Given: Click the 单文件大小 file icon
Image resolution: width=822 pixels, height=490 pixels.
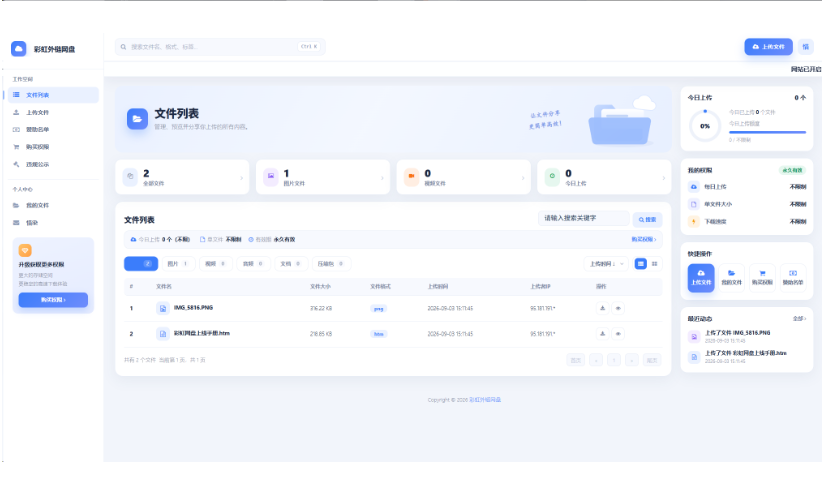Looking at the screenshot, I should pyautogui.click(x=694, y=204).
